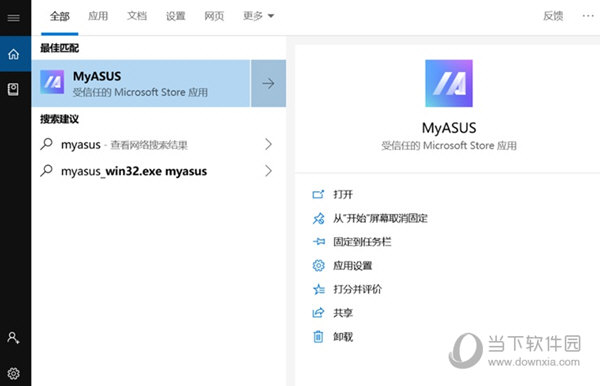
Task: Choose 从"开始"屏幕取消固定 option
Action: pyautogui.click(x=380, y=218)
